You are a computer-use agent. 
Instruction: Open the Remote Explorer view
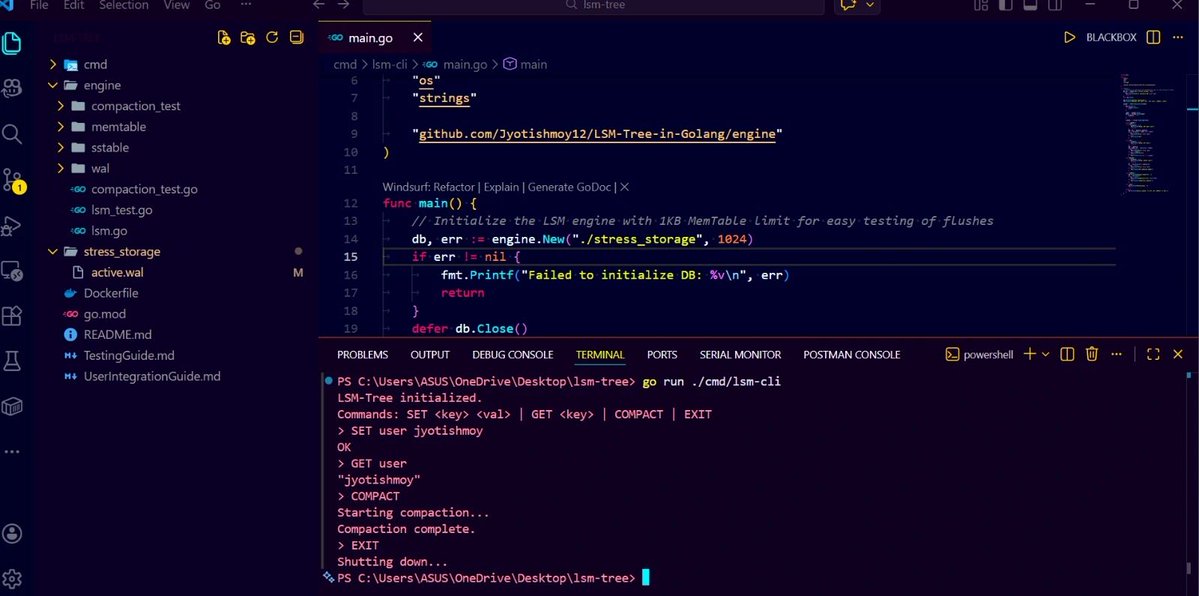[x=11, y=271]
